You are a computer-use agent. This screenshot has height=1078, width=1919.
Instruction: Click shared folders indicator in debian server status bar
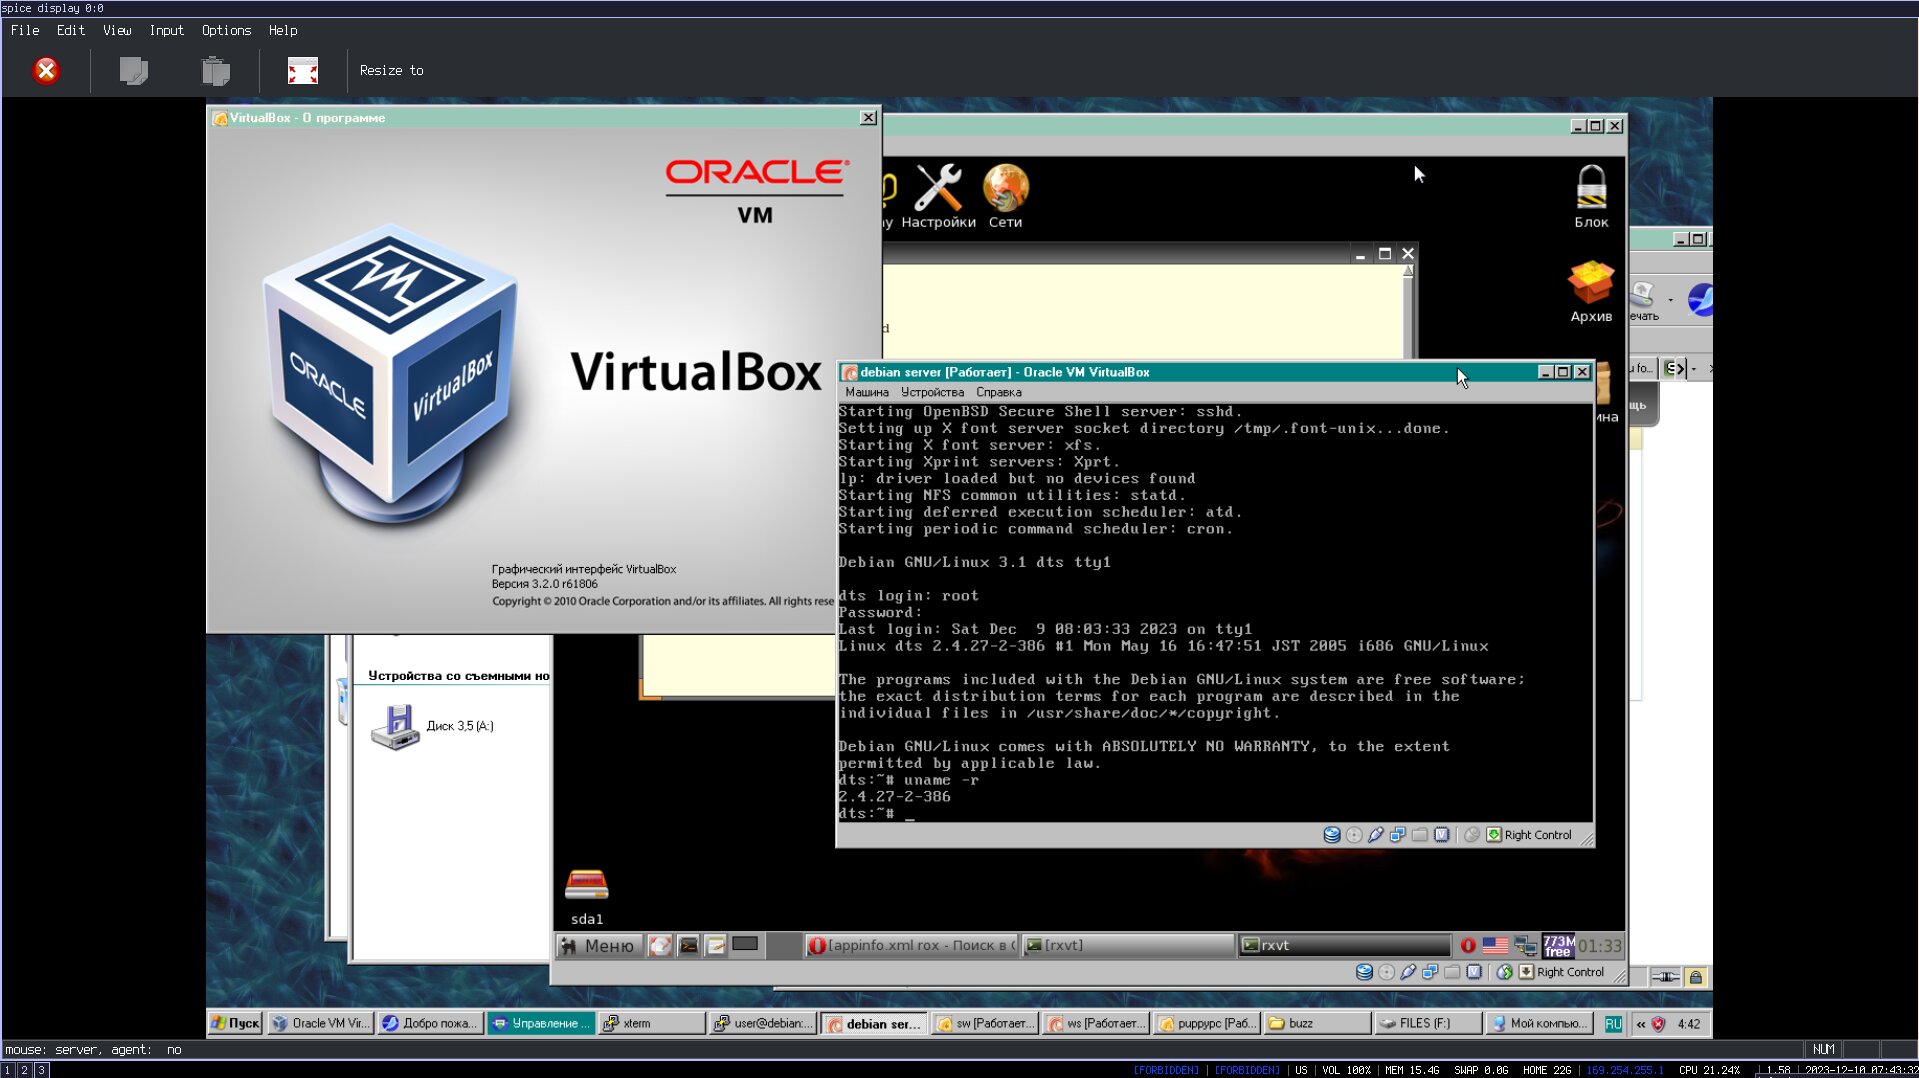click(x=1420, y=835)
